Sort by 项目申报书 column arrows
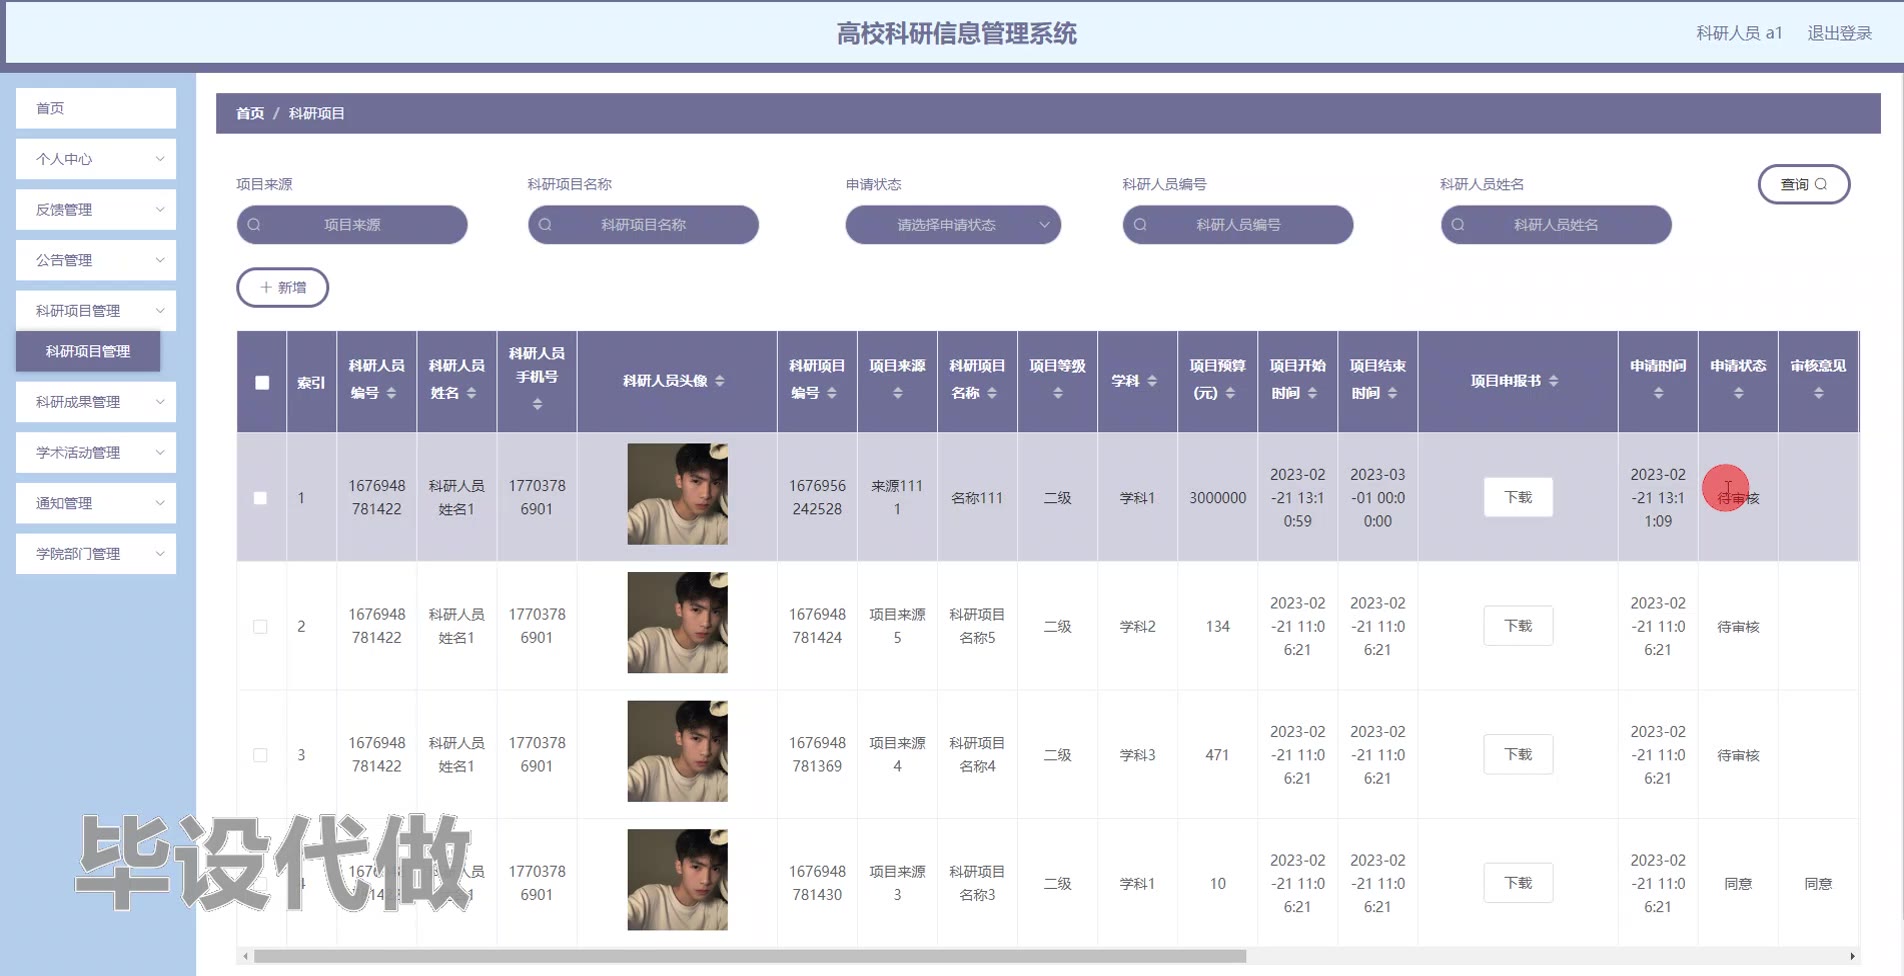 coord(1553,381)
